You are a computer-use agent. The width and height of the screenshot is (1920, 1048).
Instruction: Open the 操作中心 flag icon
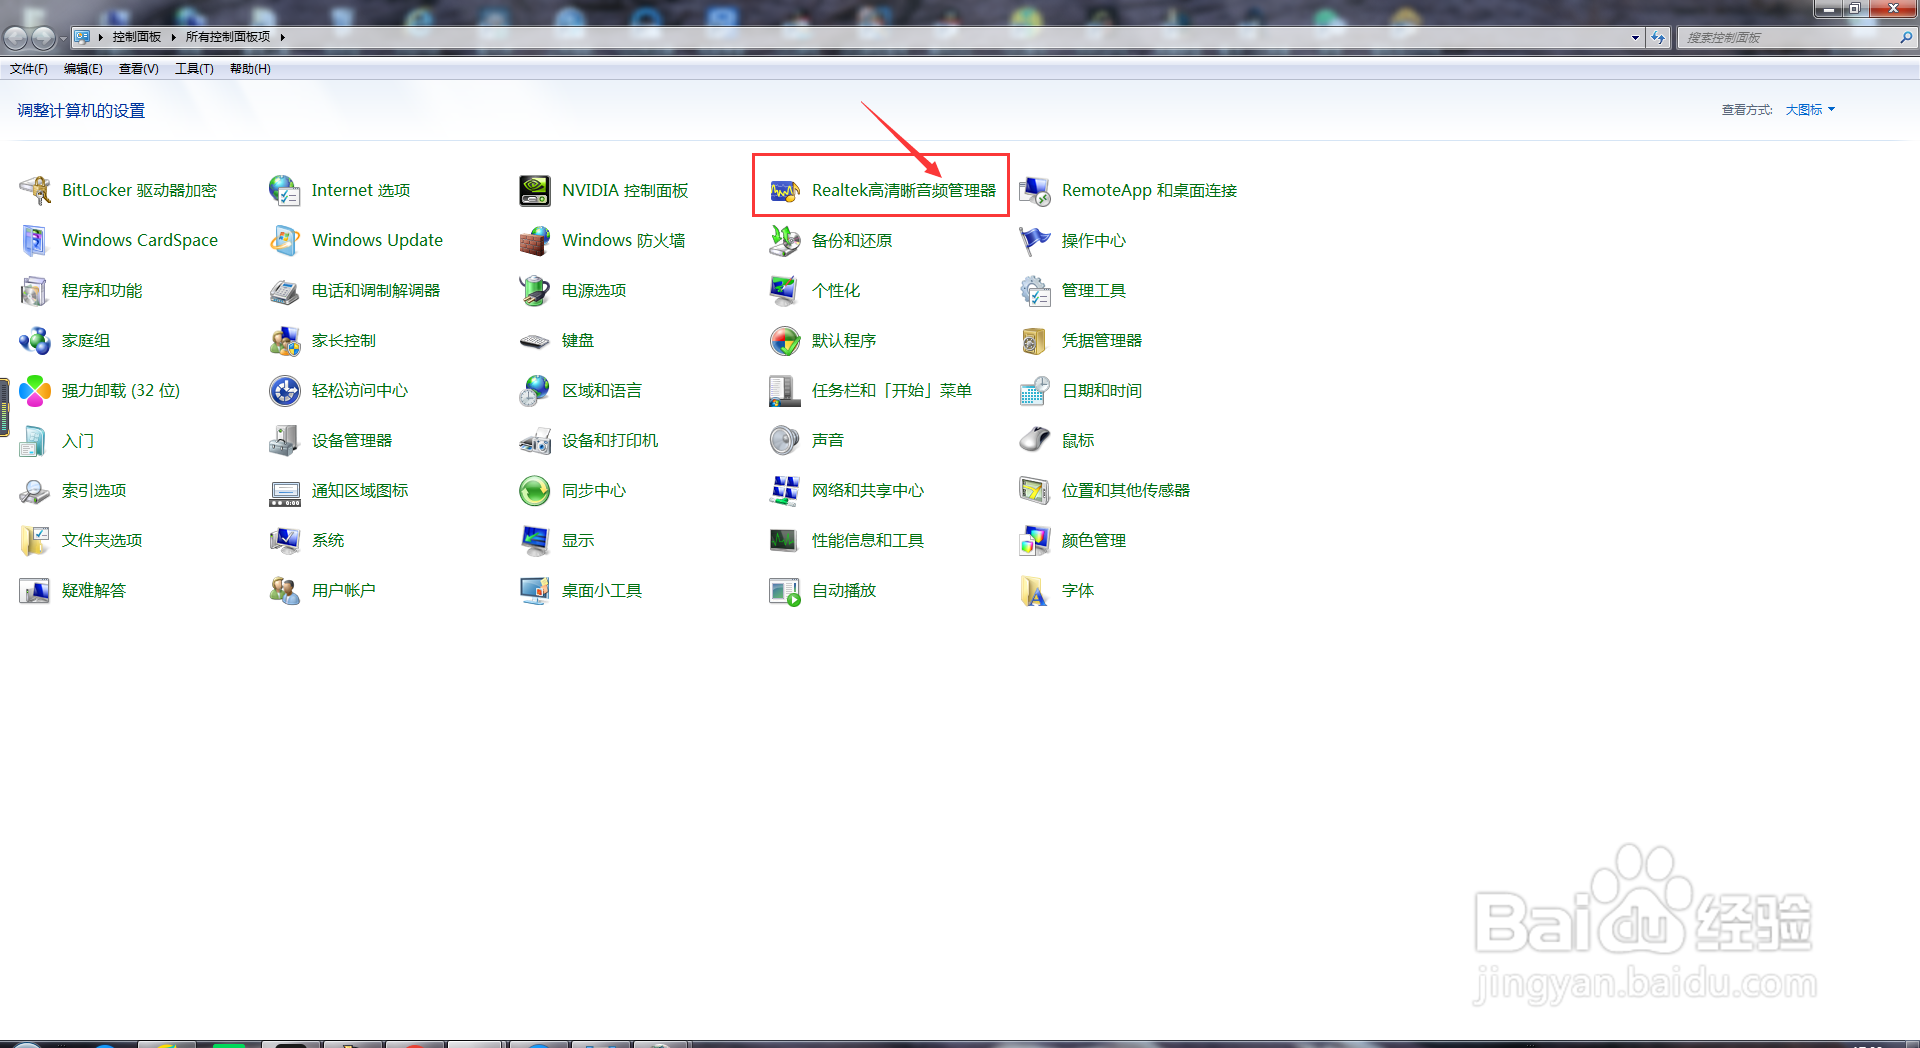click(1035, 240)
